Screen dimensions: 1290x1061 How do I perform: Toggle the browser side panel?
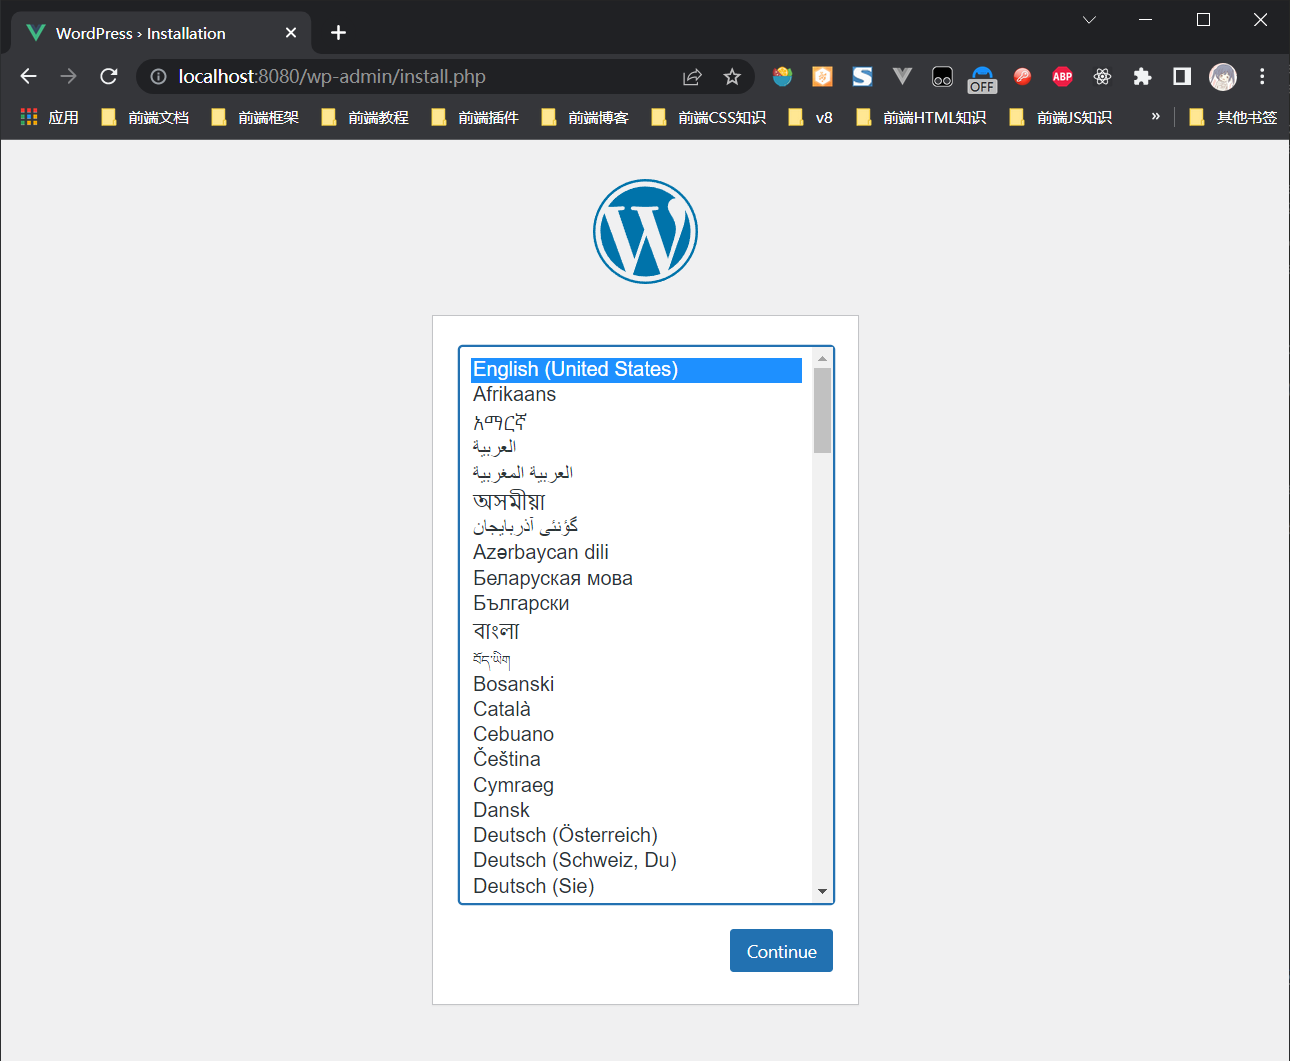1182,77
